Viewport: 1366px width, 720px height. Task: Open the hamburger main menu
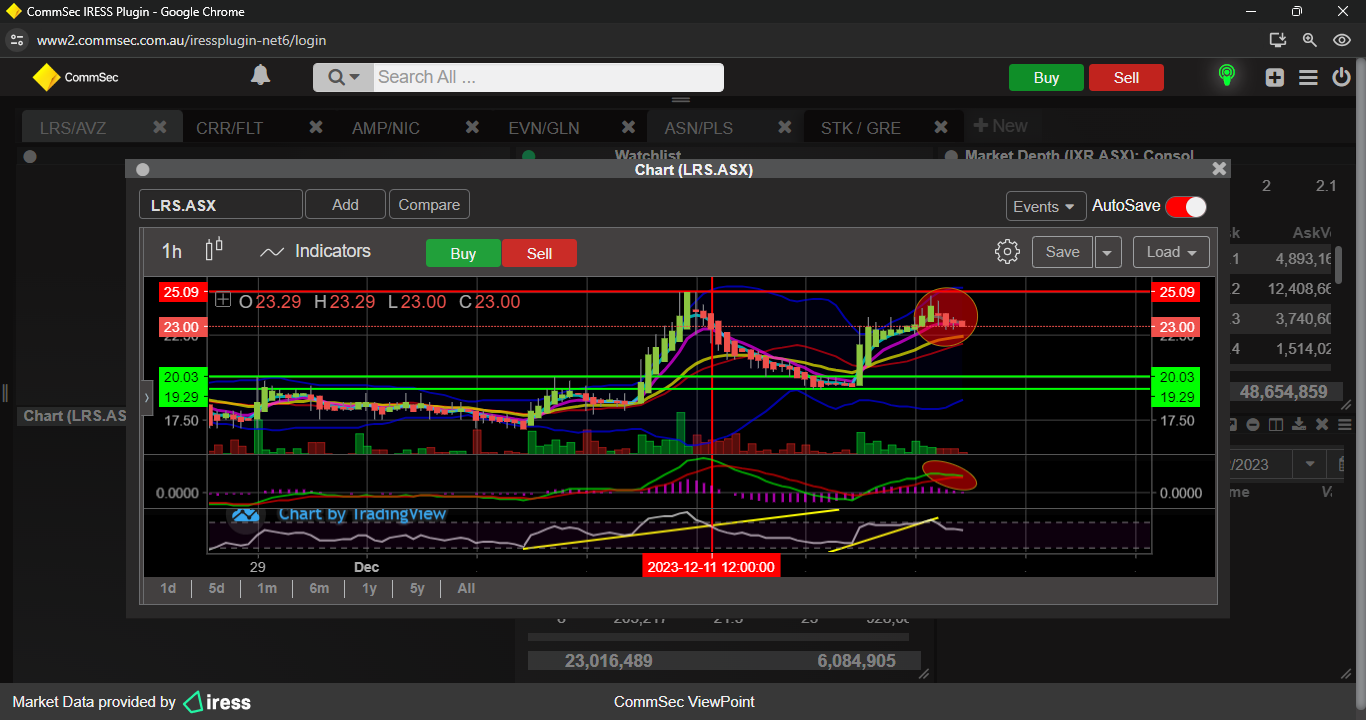coord(1308,77)
